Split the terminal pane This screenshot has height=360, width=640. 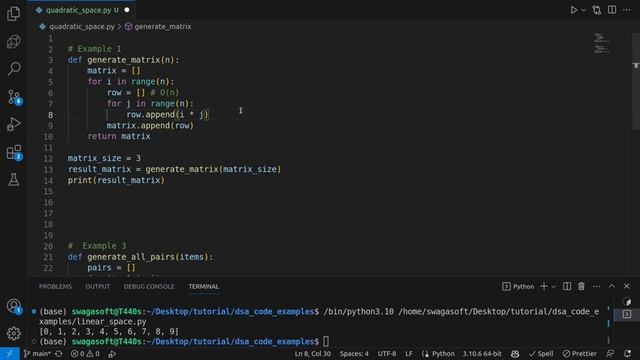tap(567, 287)
